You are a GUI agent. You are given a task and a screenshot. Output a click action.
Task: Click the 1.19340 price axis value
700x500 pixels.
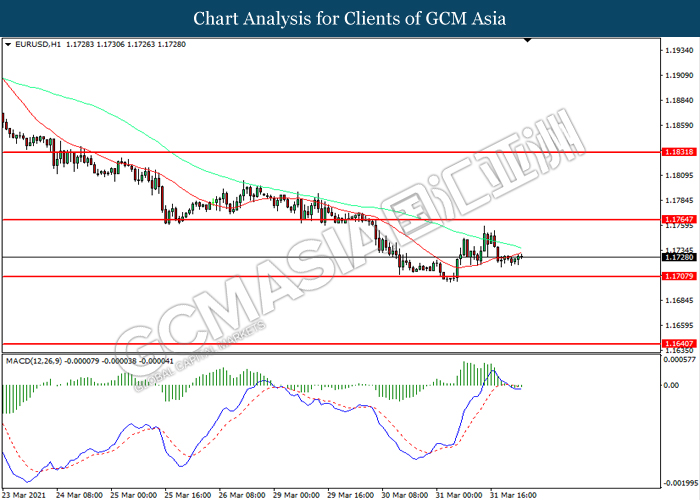tap(679, 50)
